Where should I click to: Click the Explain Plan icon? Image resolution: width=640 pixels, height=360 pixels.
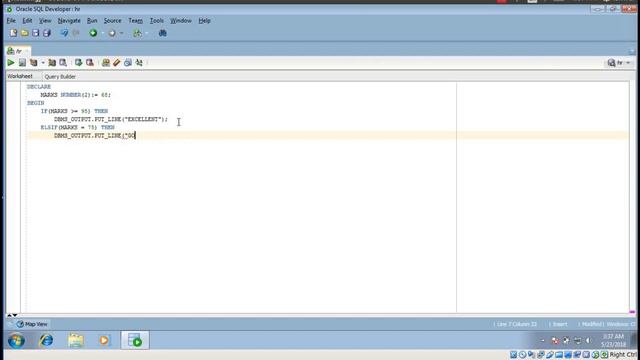click(33, 62)
